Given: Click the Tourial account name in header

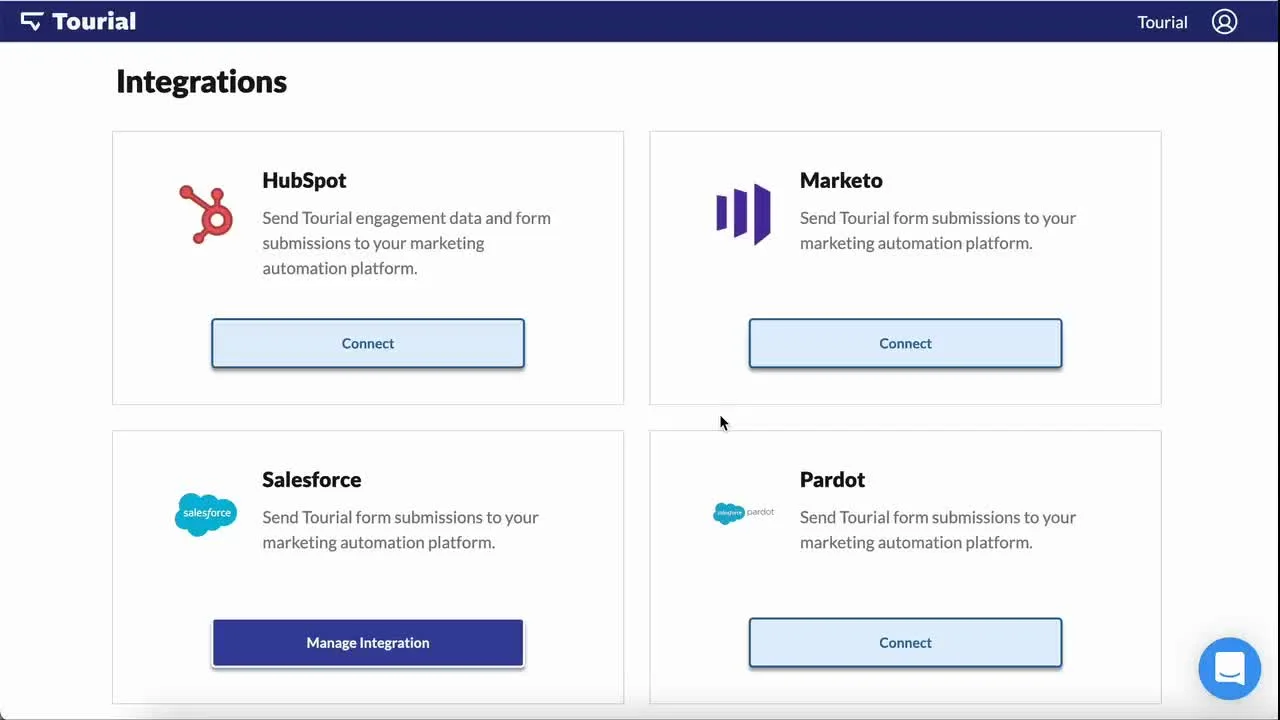Looking at the screenshot, I should click(1162, 22).
